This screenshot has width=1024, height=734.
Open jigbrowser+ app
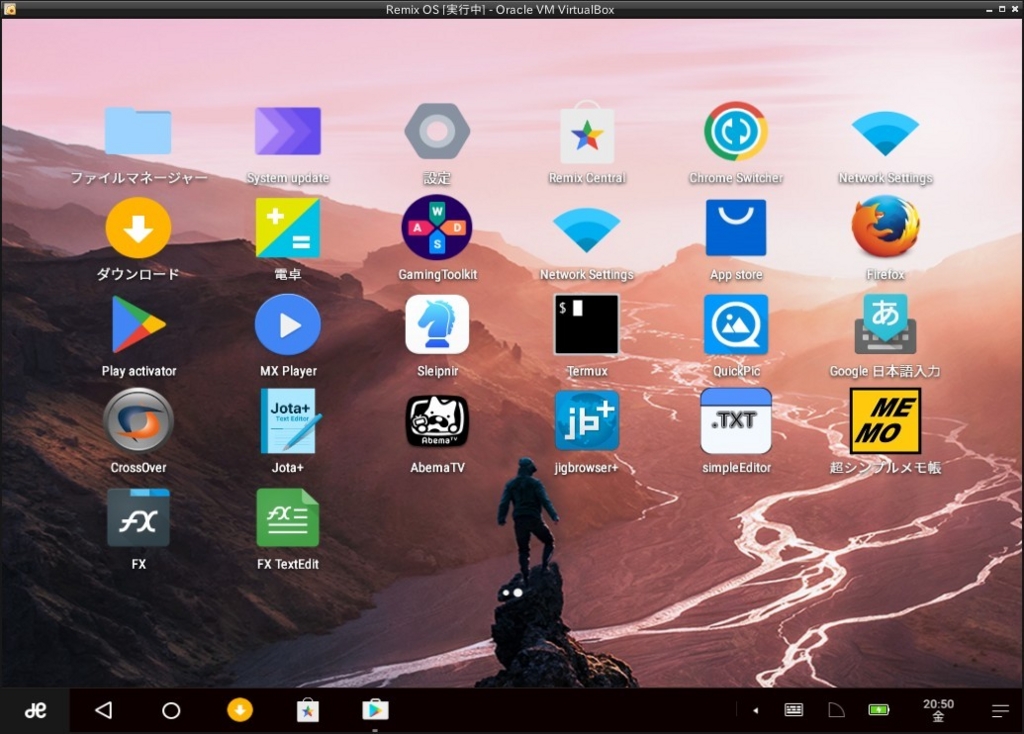click(586, 421)
